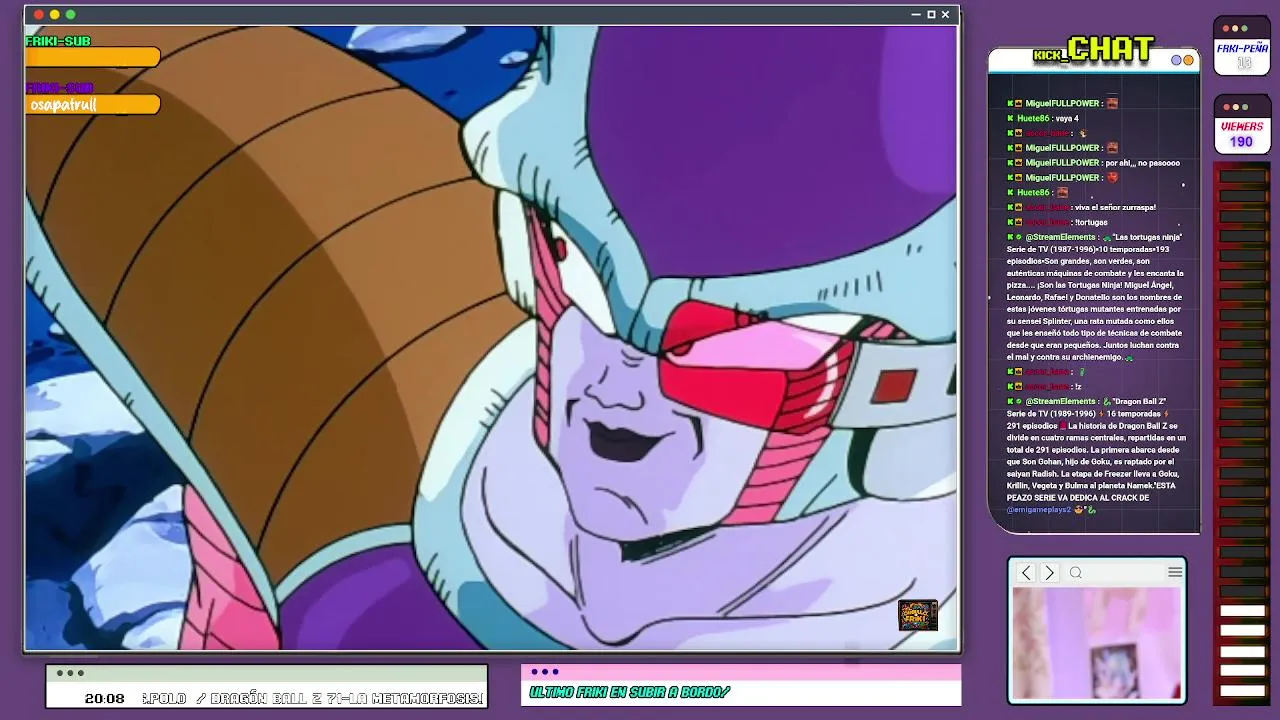1280x720 pixels.
Task: Click the scrolling Dragon Ball Z episode title
Action: tap(314, 698)
